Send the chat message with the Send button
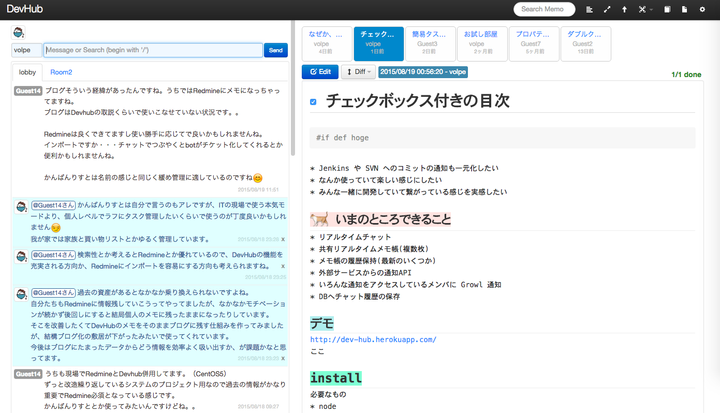 [x=276, y=50]
